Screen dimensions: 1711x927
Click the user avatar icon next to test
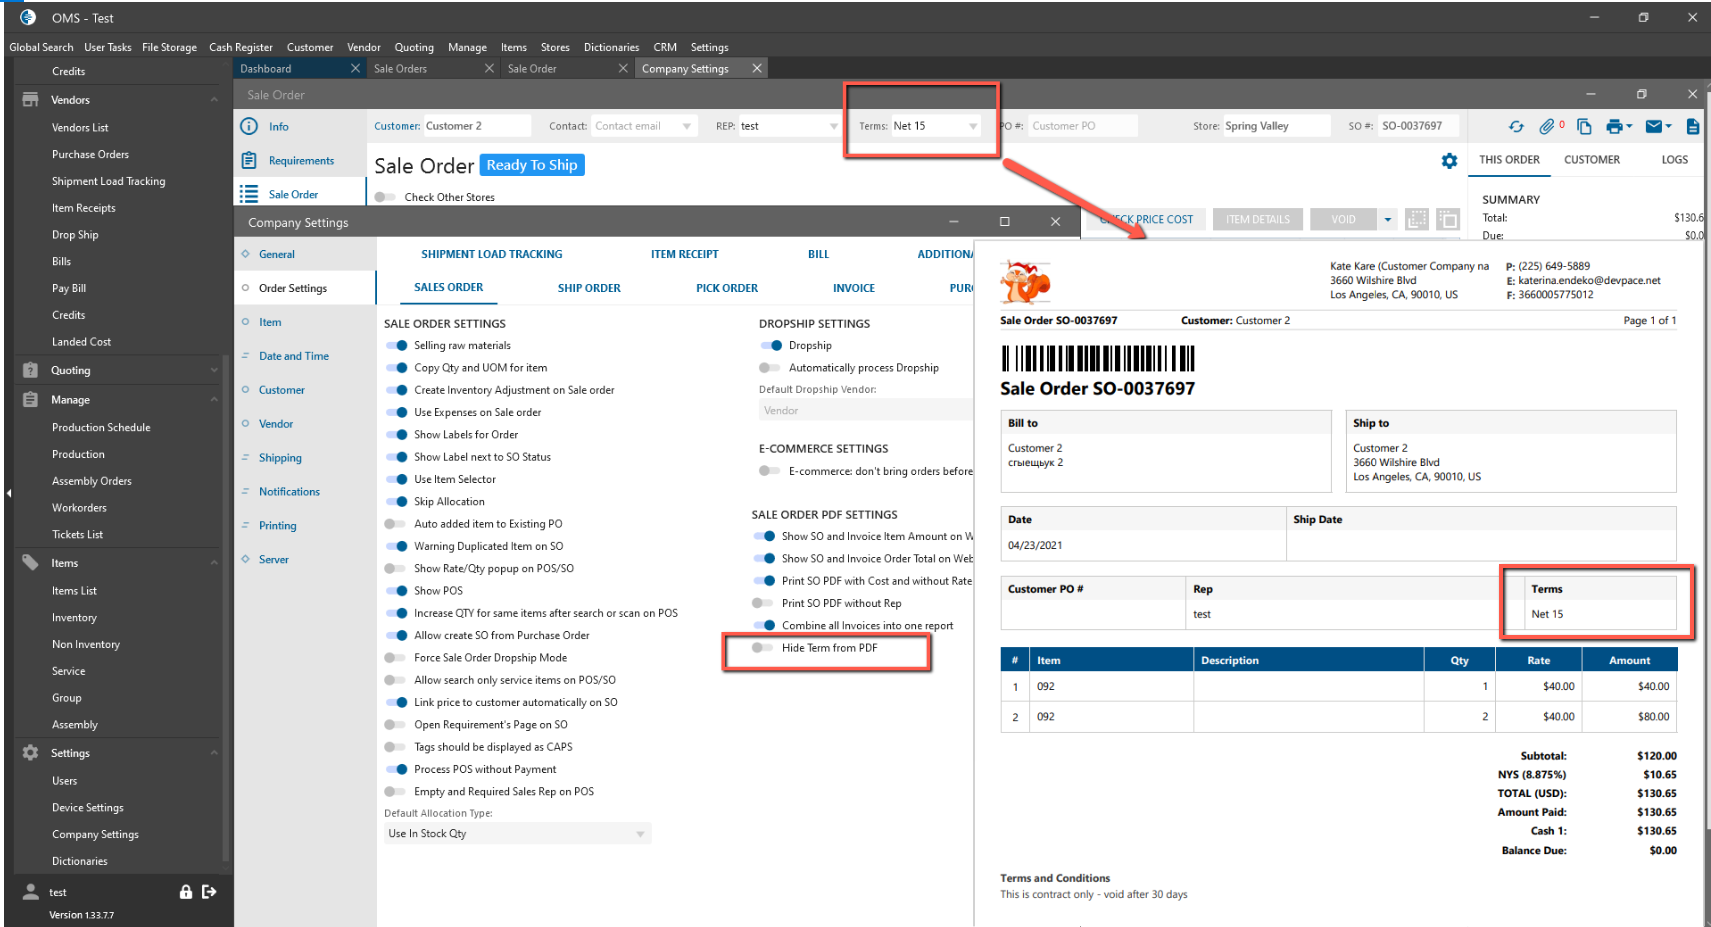[31, 892]
